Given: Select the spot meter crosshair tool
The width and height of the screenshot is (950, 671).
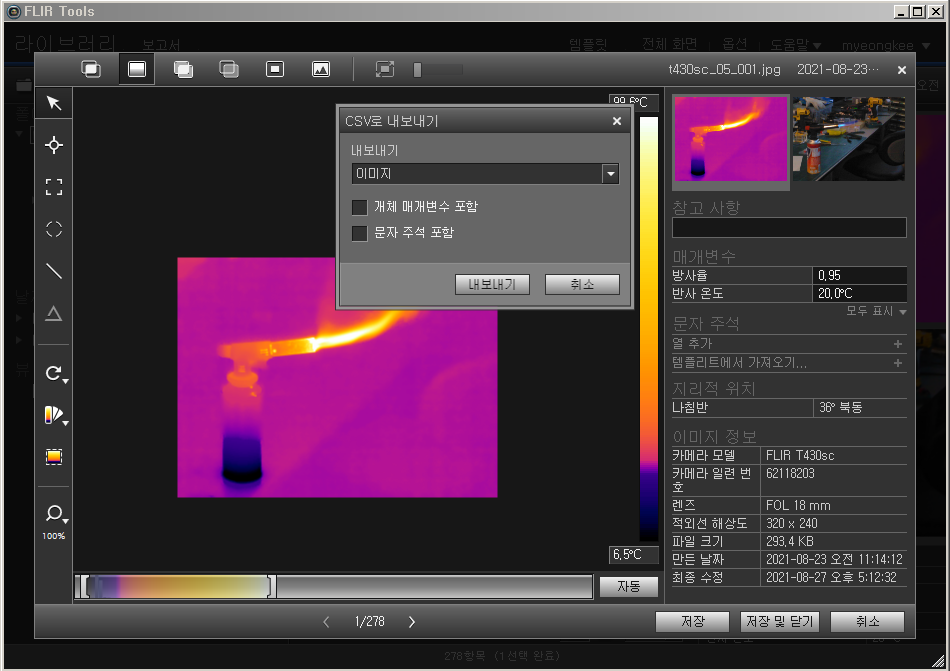Looking at the screenshot, I should click(54, 145).
